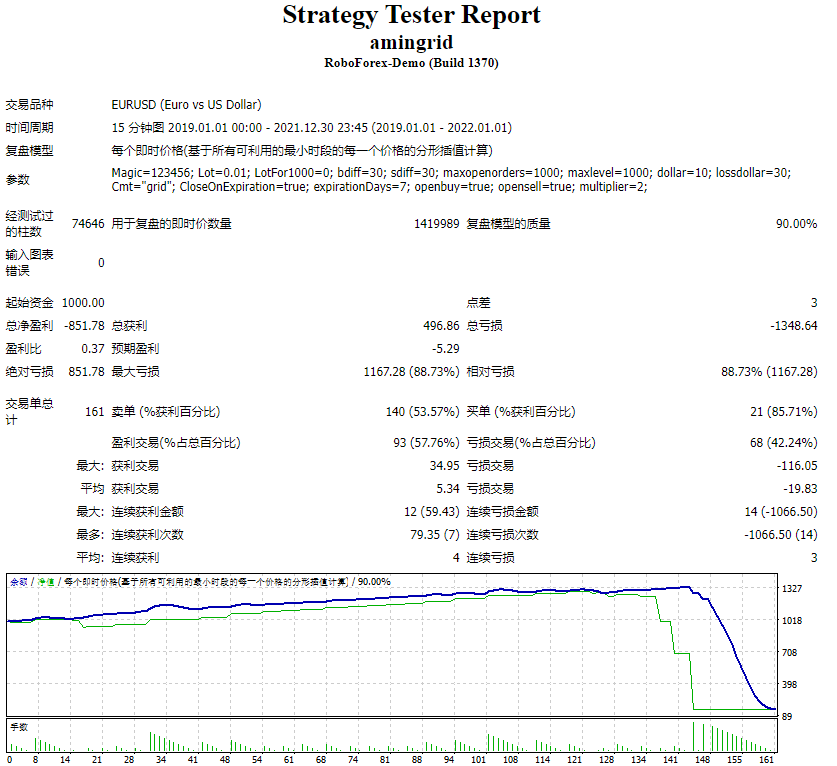Viewport: 837px width, 766px height.
Task: Click the 净值 equity legend in chart
Action: pyautogui.click(x=46, y=582)
